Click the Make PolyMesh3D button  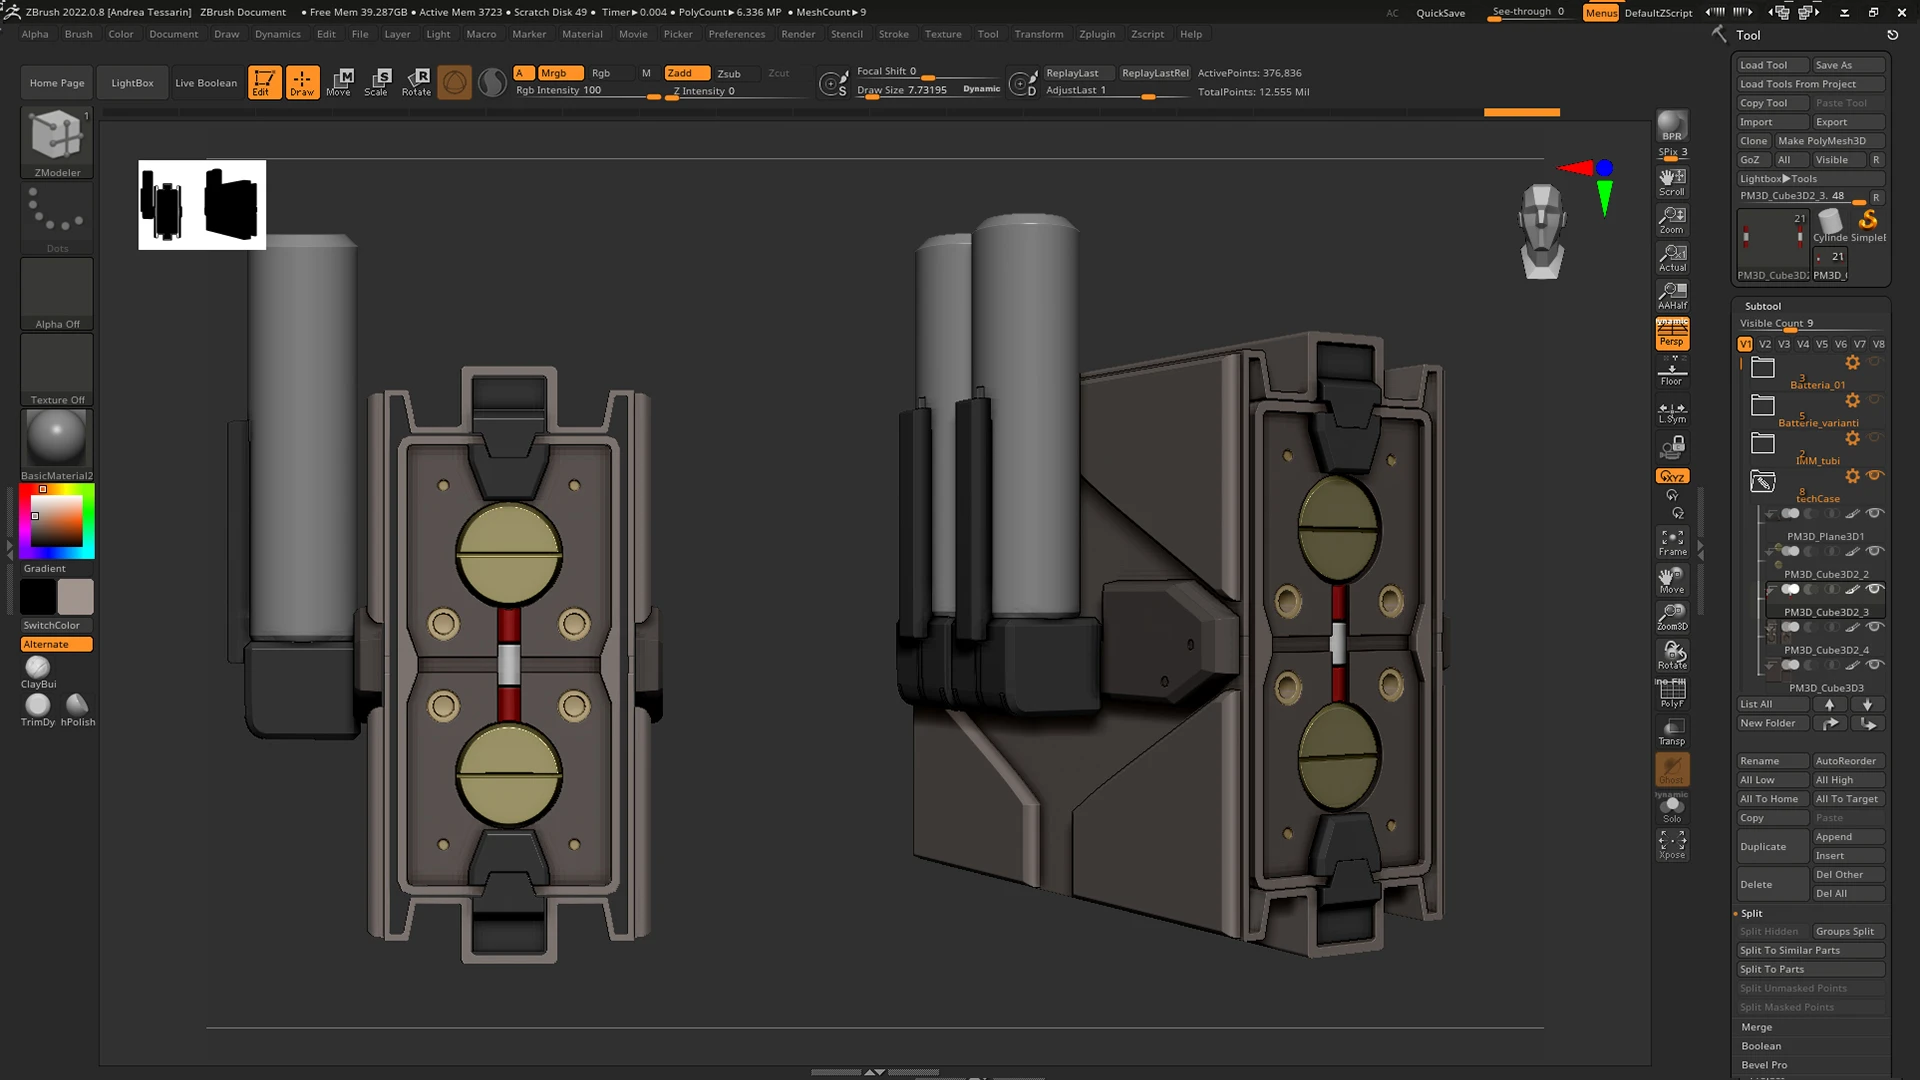[1830, 141]
